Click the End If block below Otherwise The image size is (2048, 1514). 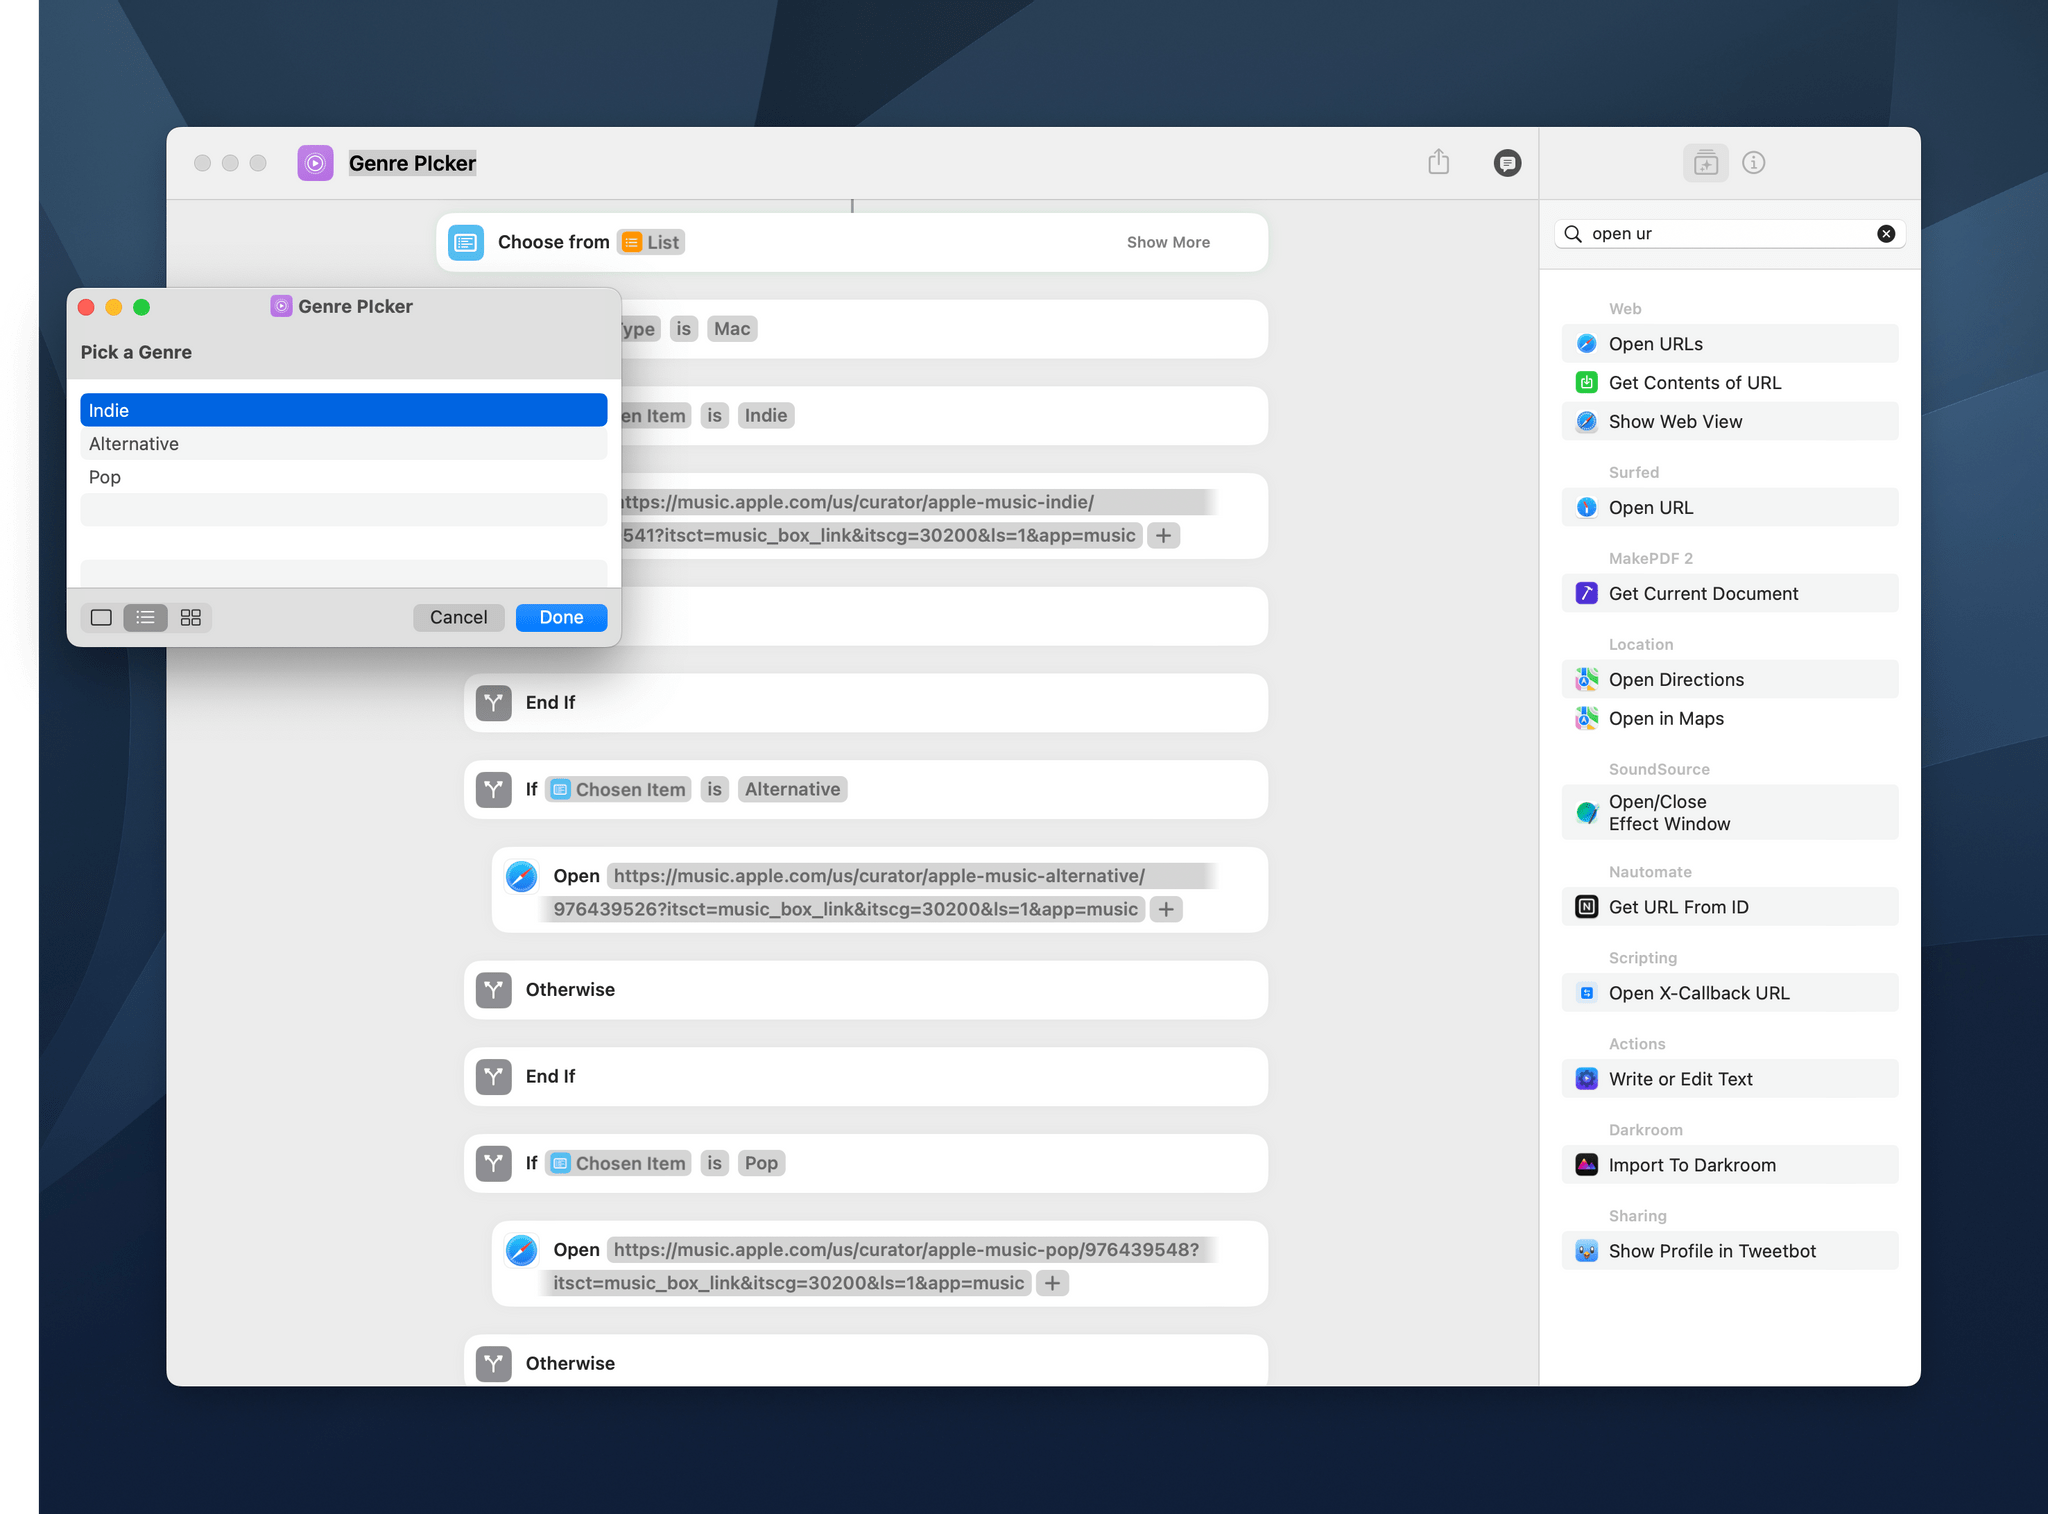pyautogui.click(x=866, y=1077)
